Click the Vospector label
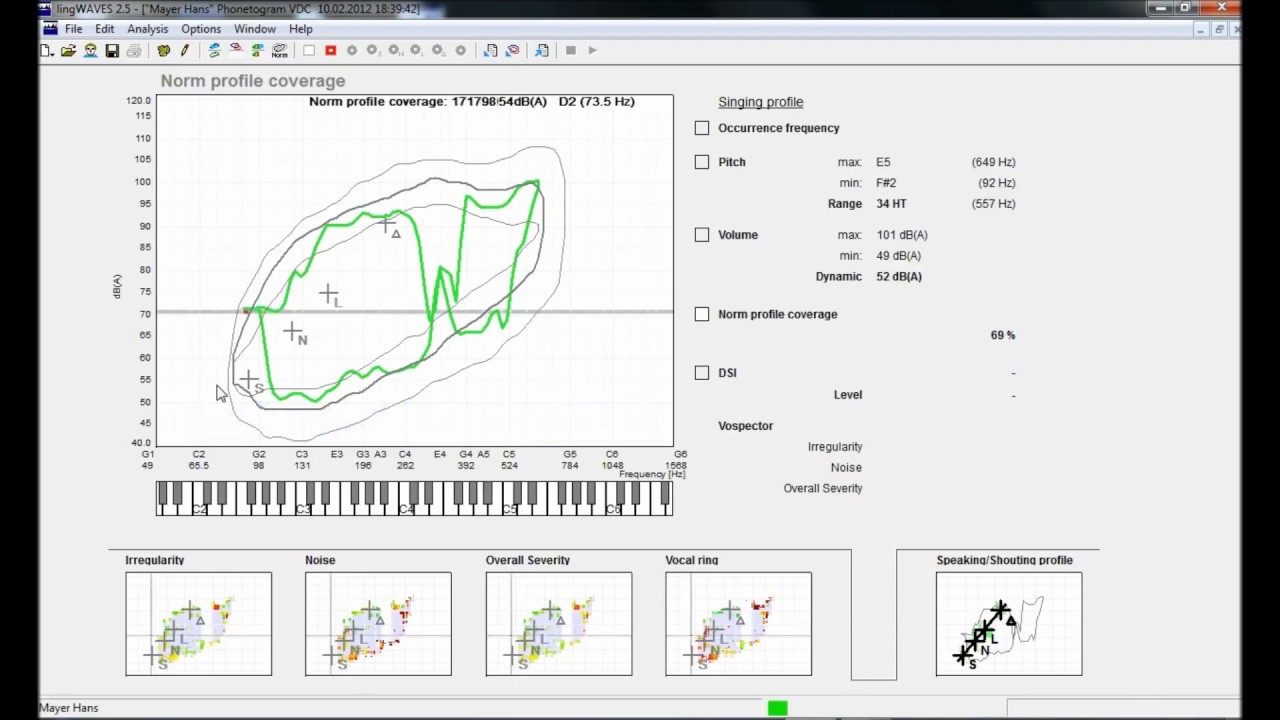 [746, 426]
